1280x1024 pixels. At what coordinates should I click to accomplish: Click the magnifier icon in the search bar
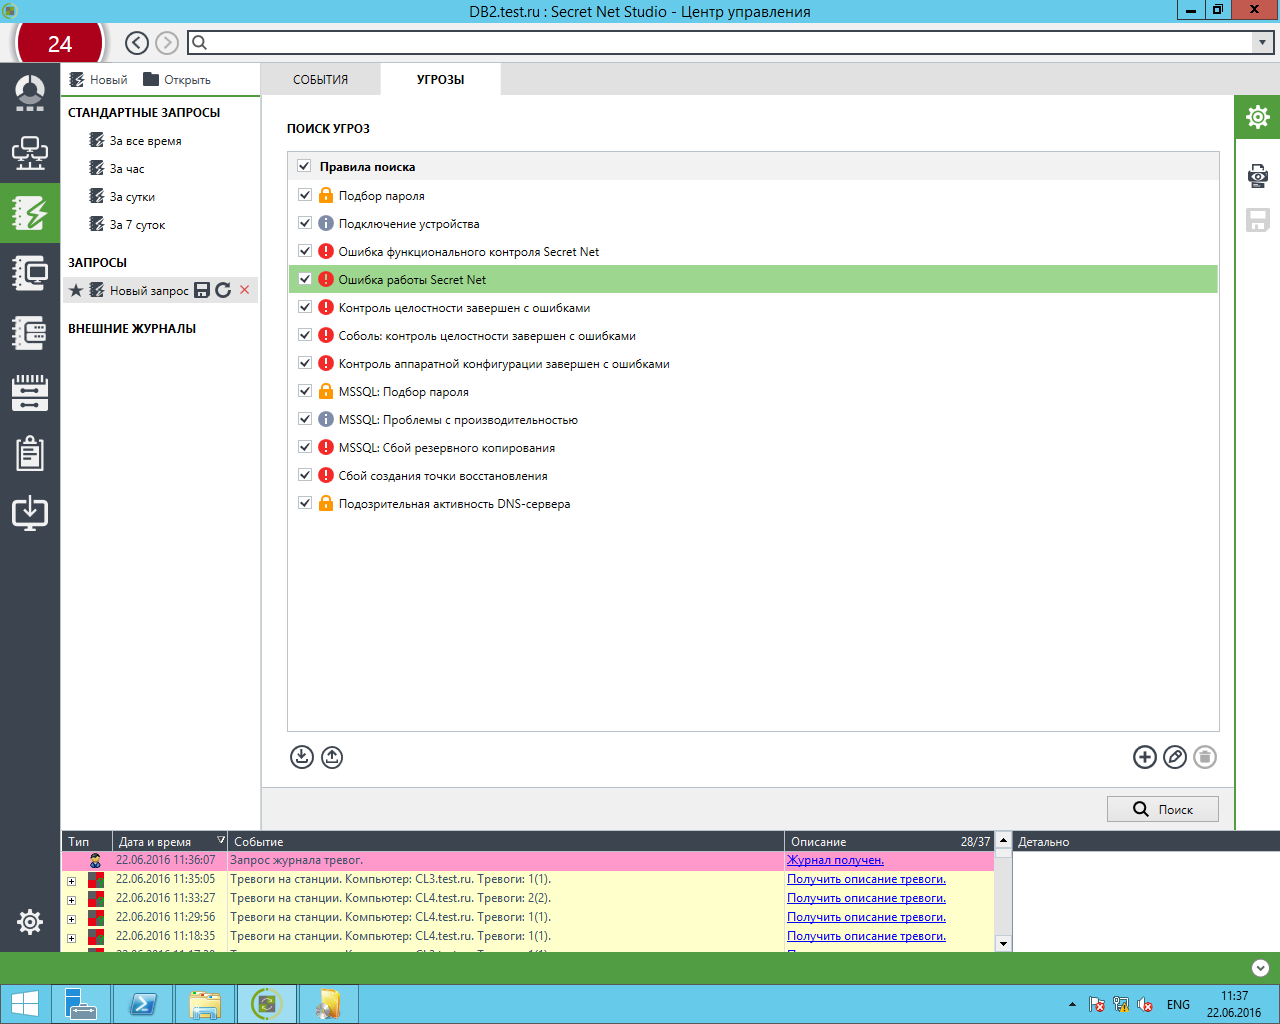point(199,42)
